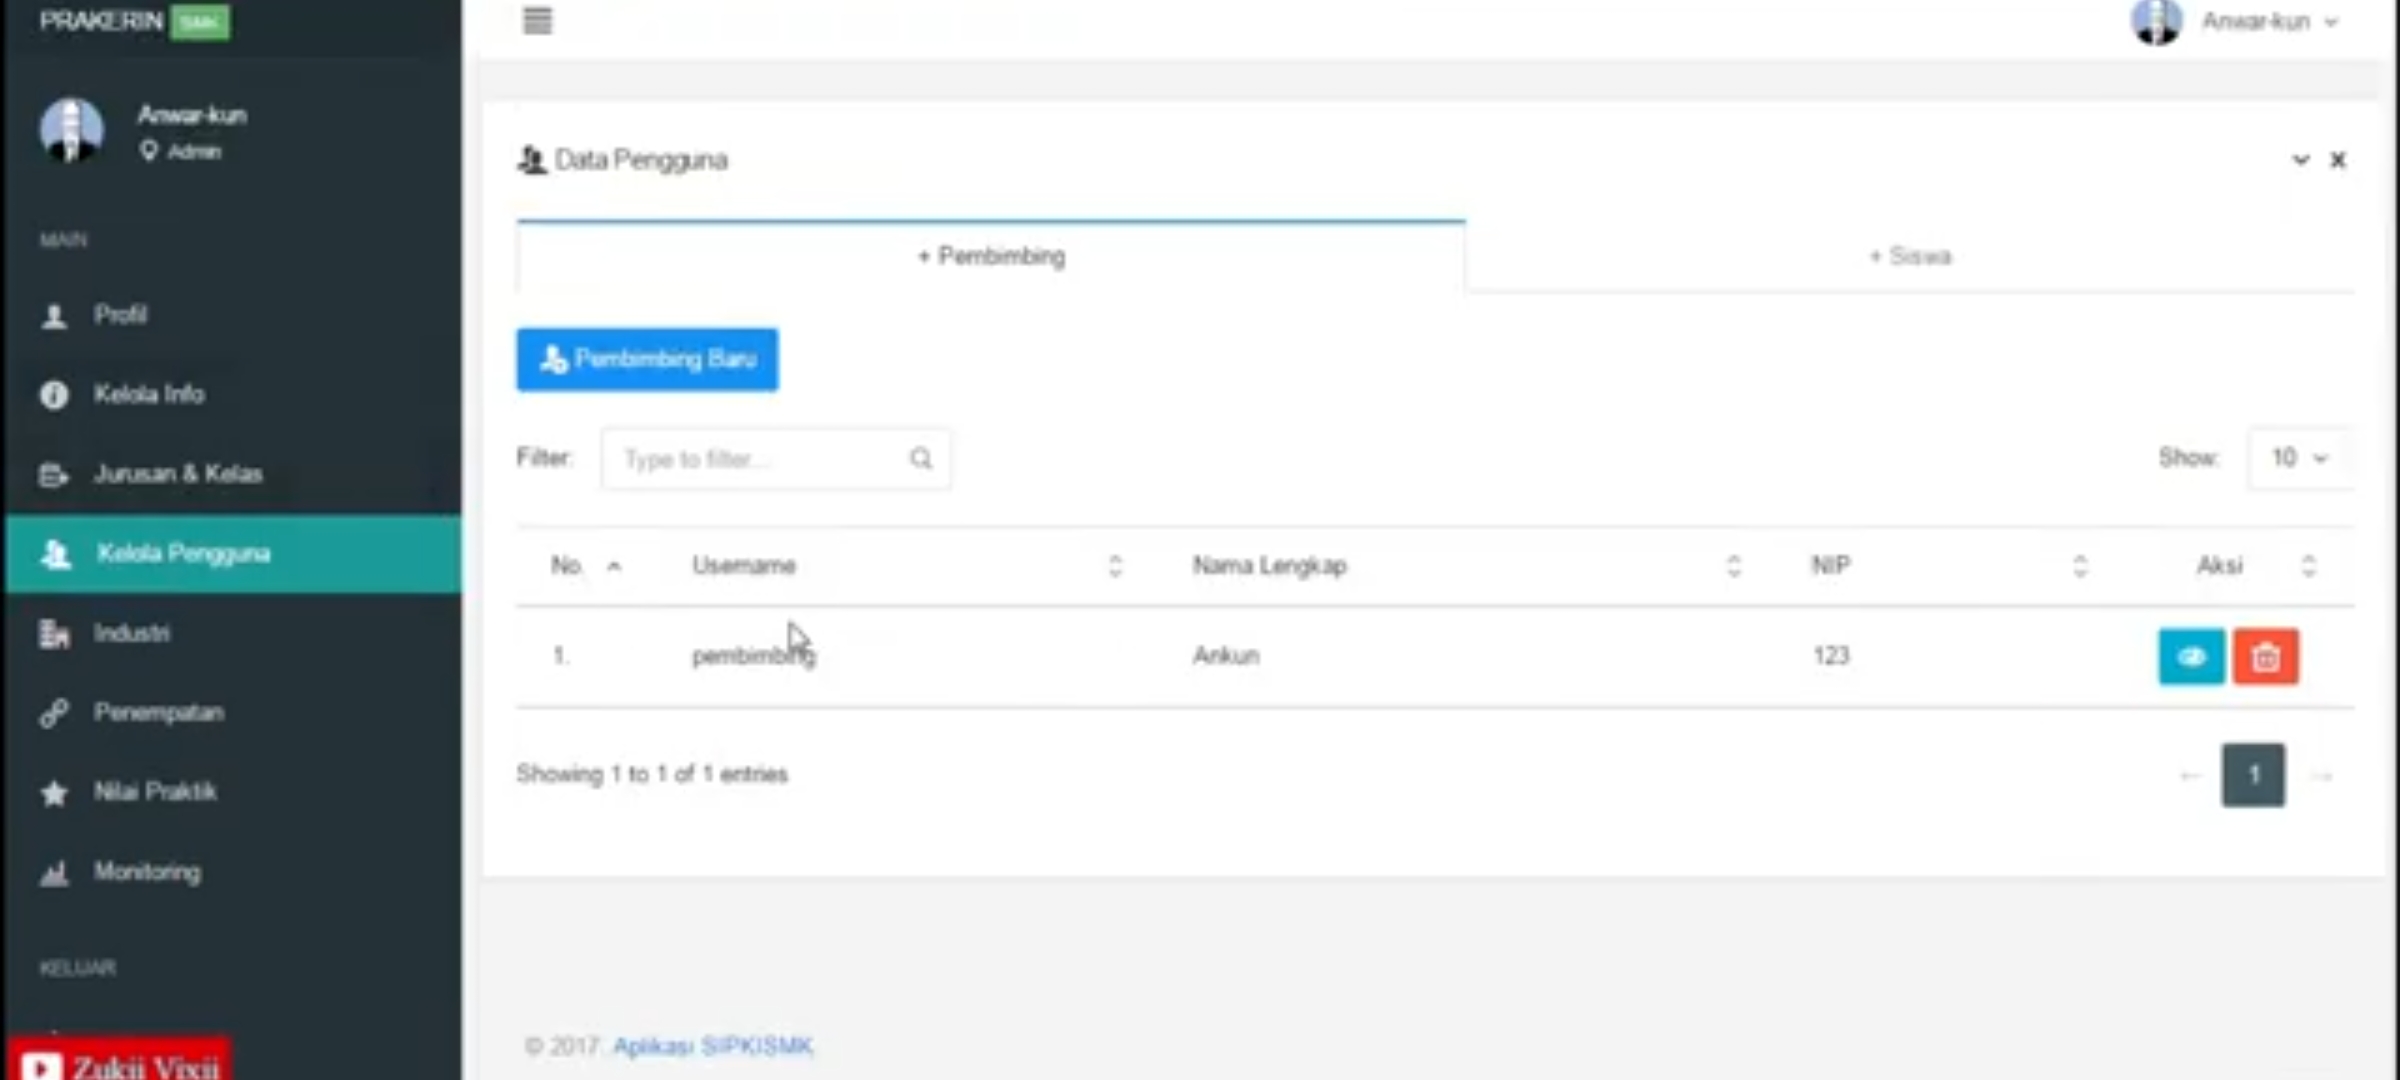Open Profil from the sidebar
Viewport: 2400px width, 1080px height.
[x=120, y=315]
